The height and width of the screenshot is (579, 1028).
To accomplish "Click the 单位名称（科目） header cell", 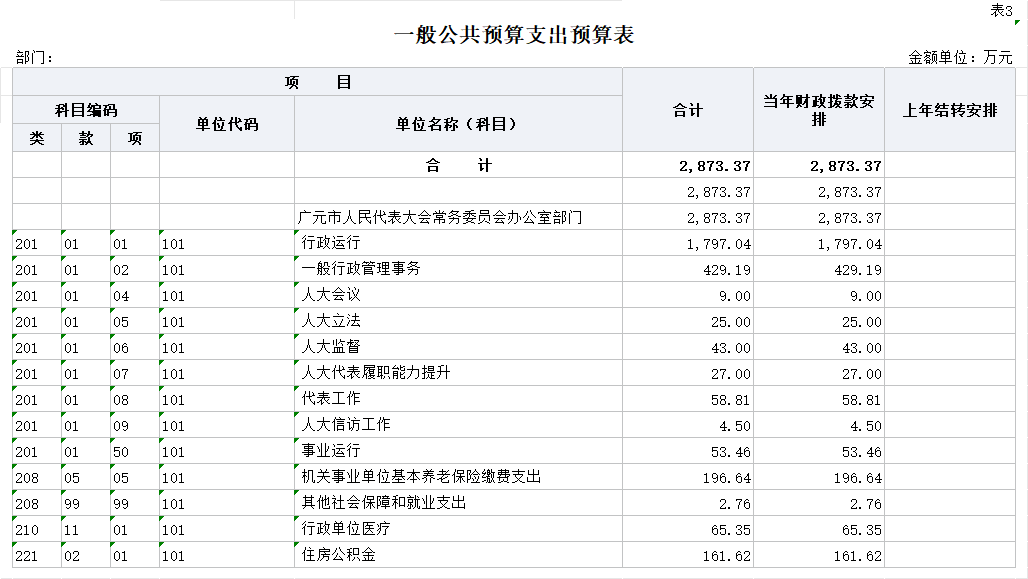I will (x=457, y=124).
